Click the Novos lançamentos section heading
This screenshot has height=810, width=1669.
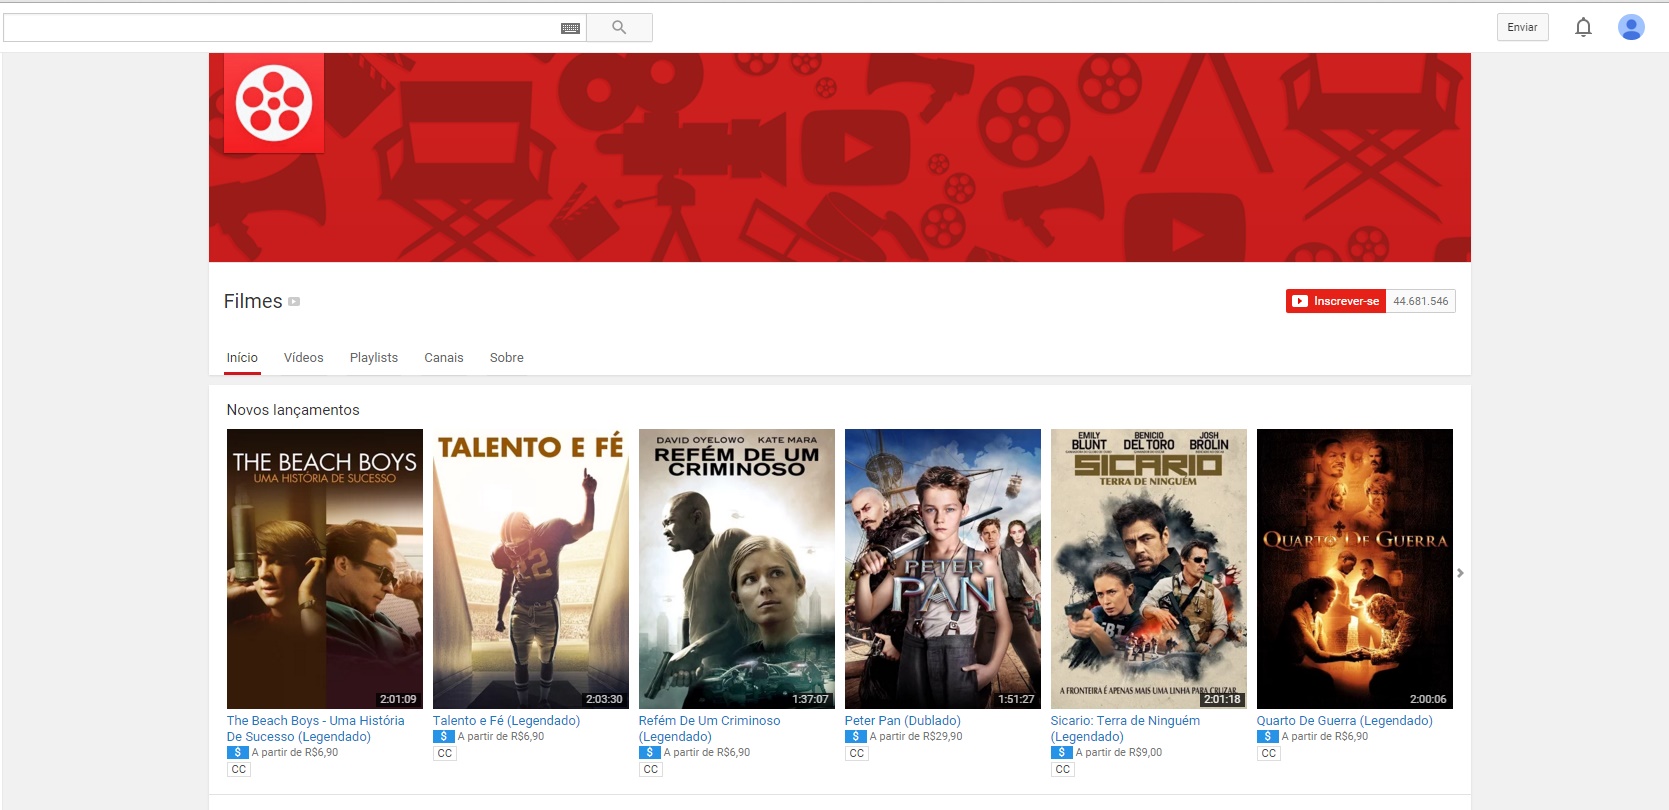(293, 410)
